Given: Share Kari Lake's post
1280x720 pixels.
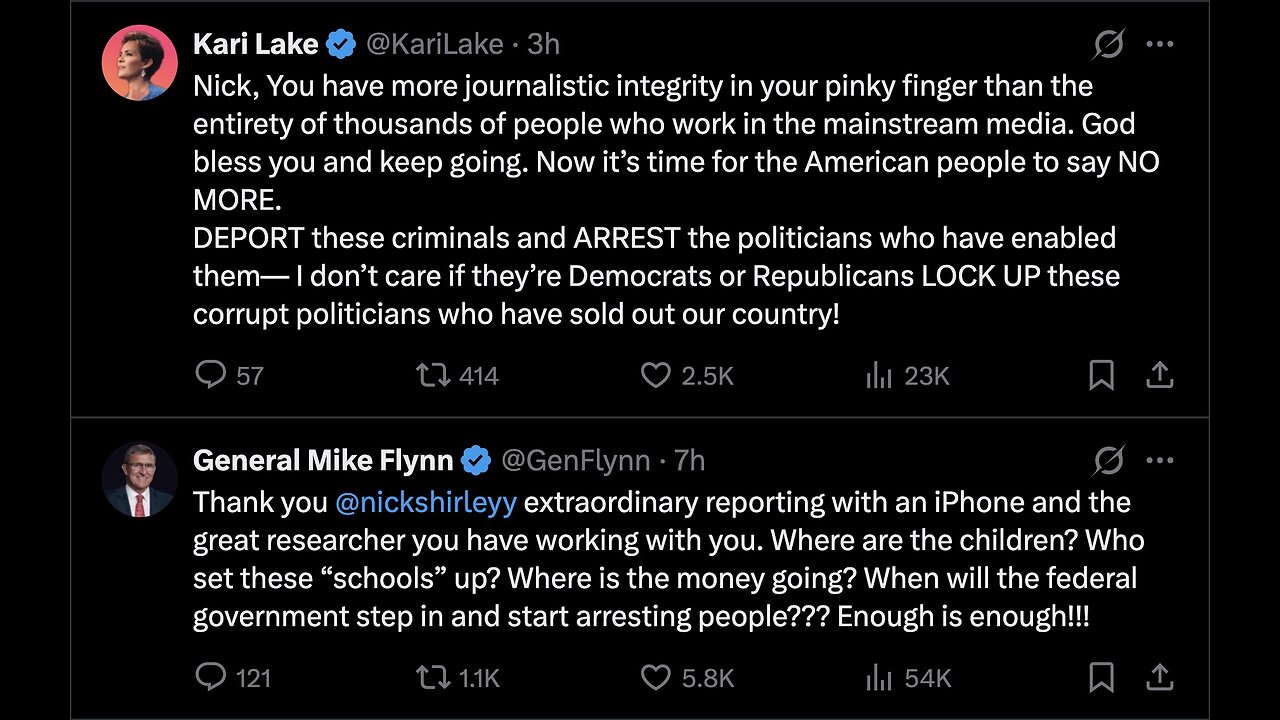Looking at the screenshot, I should pyautogui.click(x=1159, y=375).
